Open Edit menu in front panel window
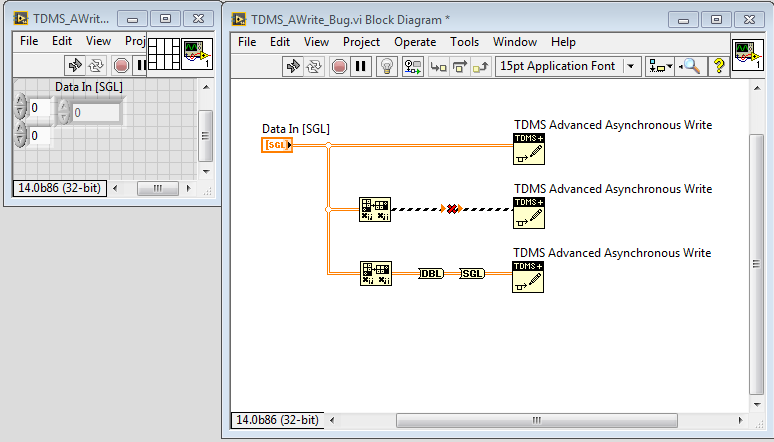Screen dimensions: 774x442 point(62,41)
